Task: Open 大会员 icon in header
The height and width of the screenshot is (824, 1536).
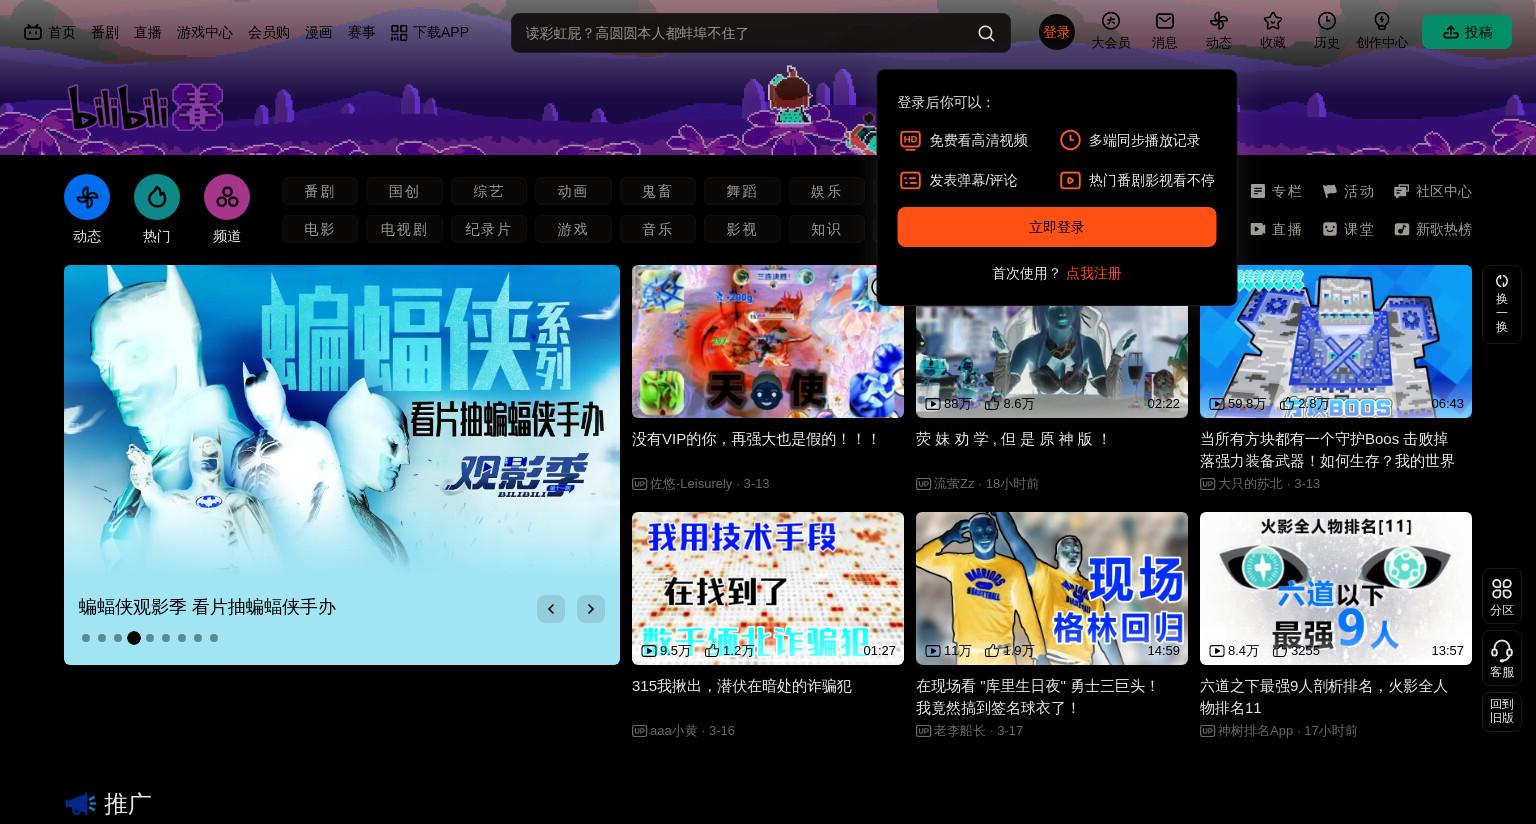Action: (1110, 21)
